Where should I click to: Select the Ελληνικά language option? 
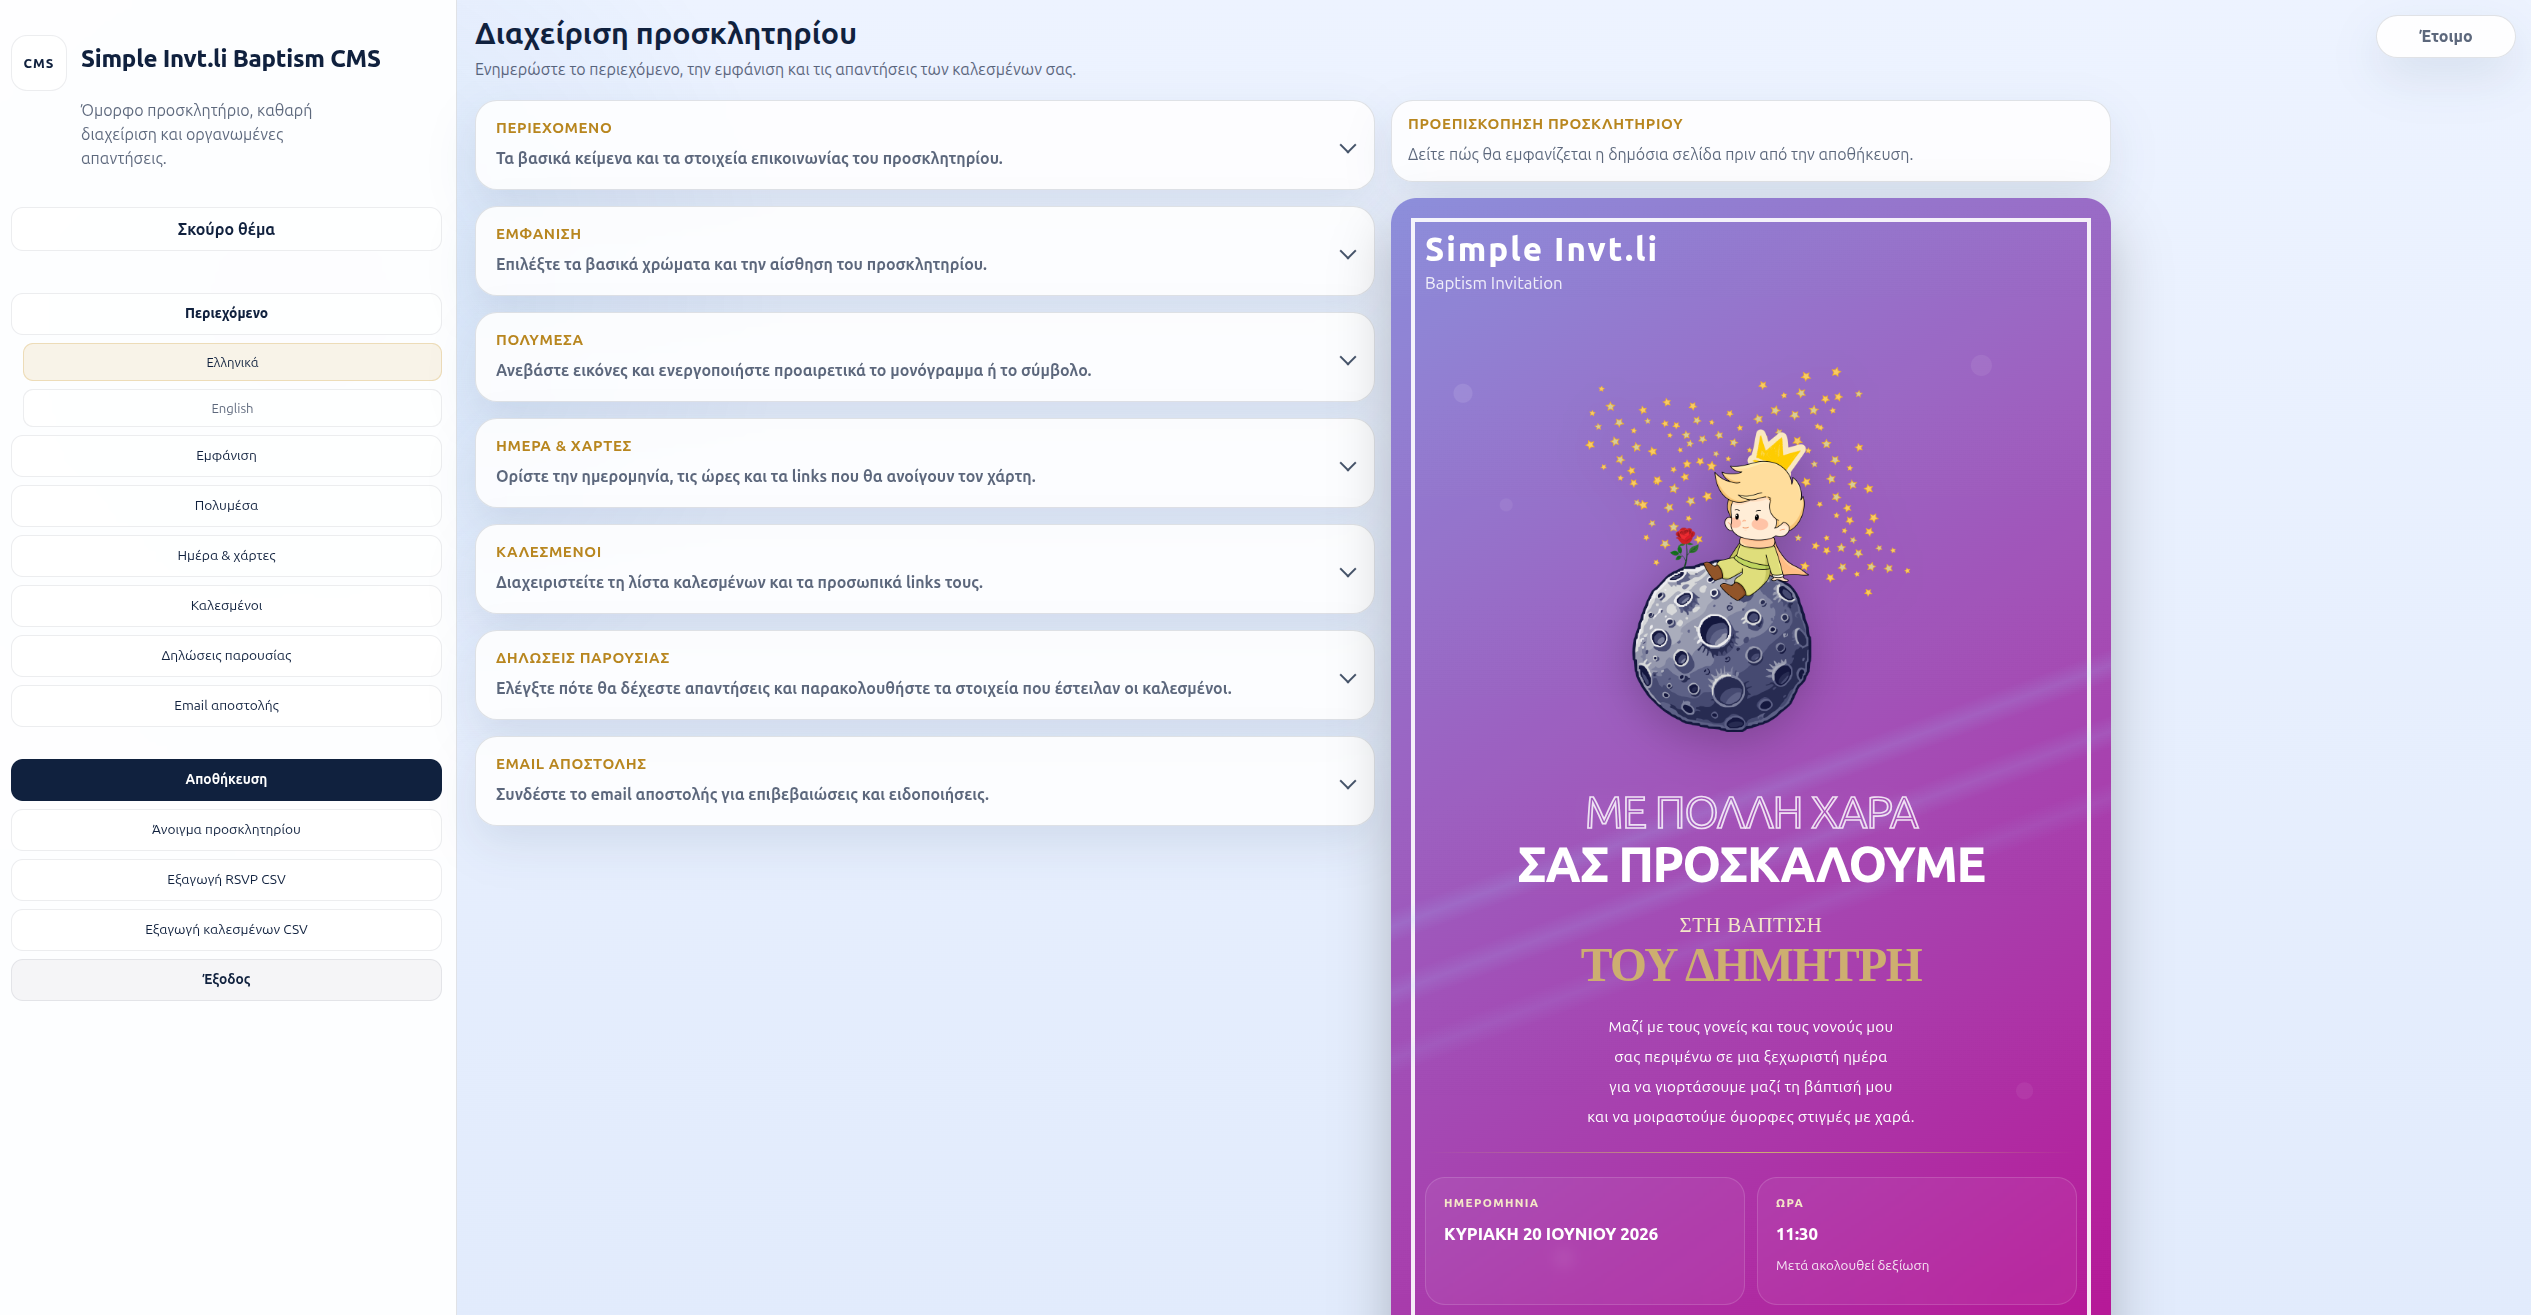point(232,362)
